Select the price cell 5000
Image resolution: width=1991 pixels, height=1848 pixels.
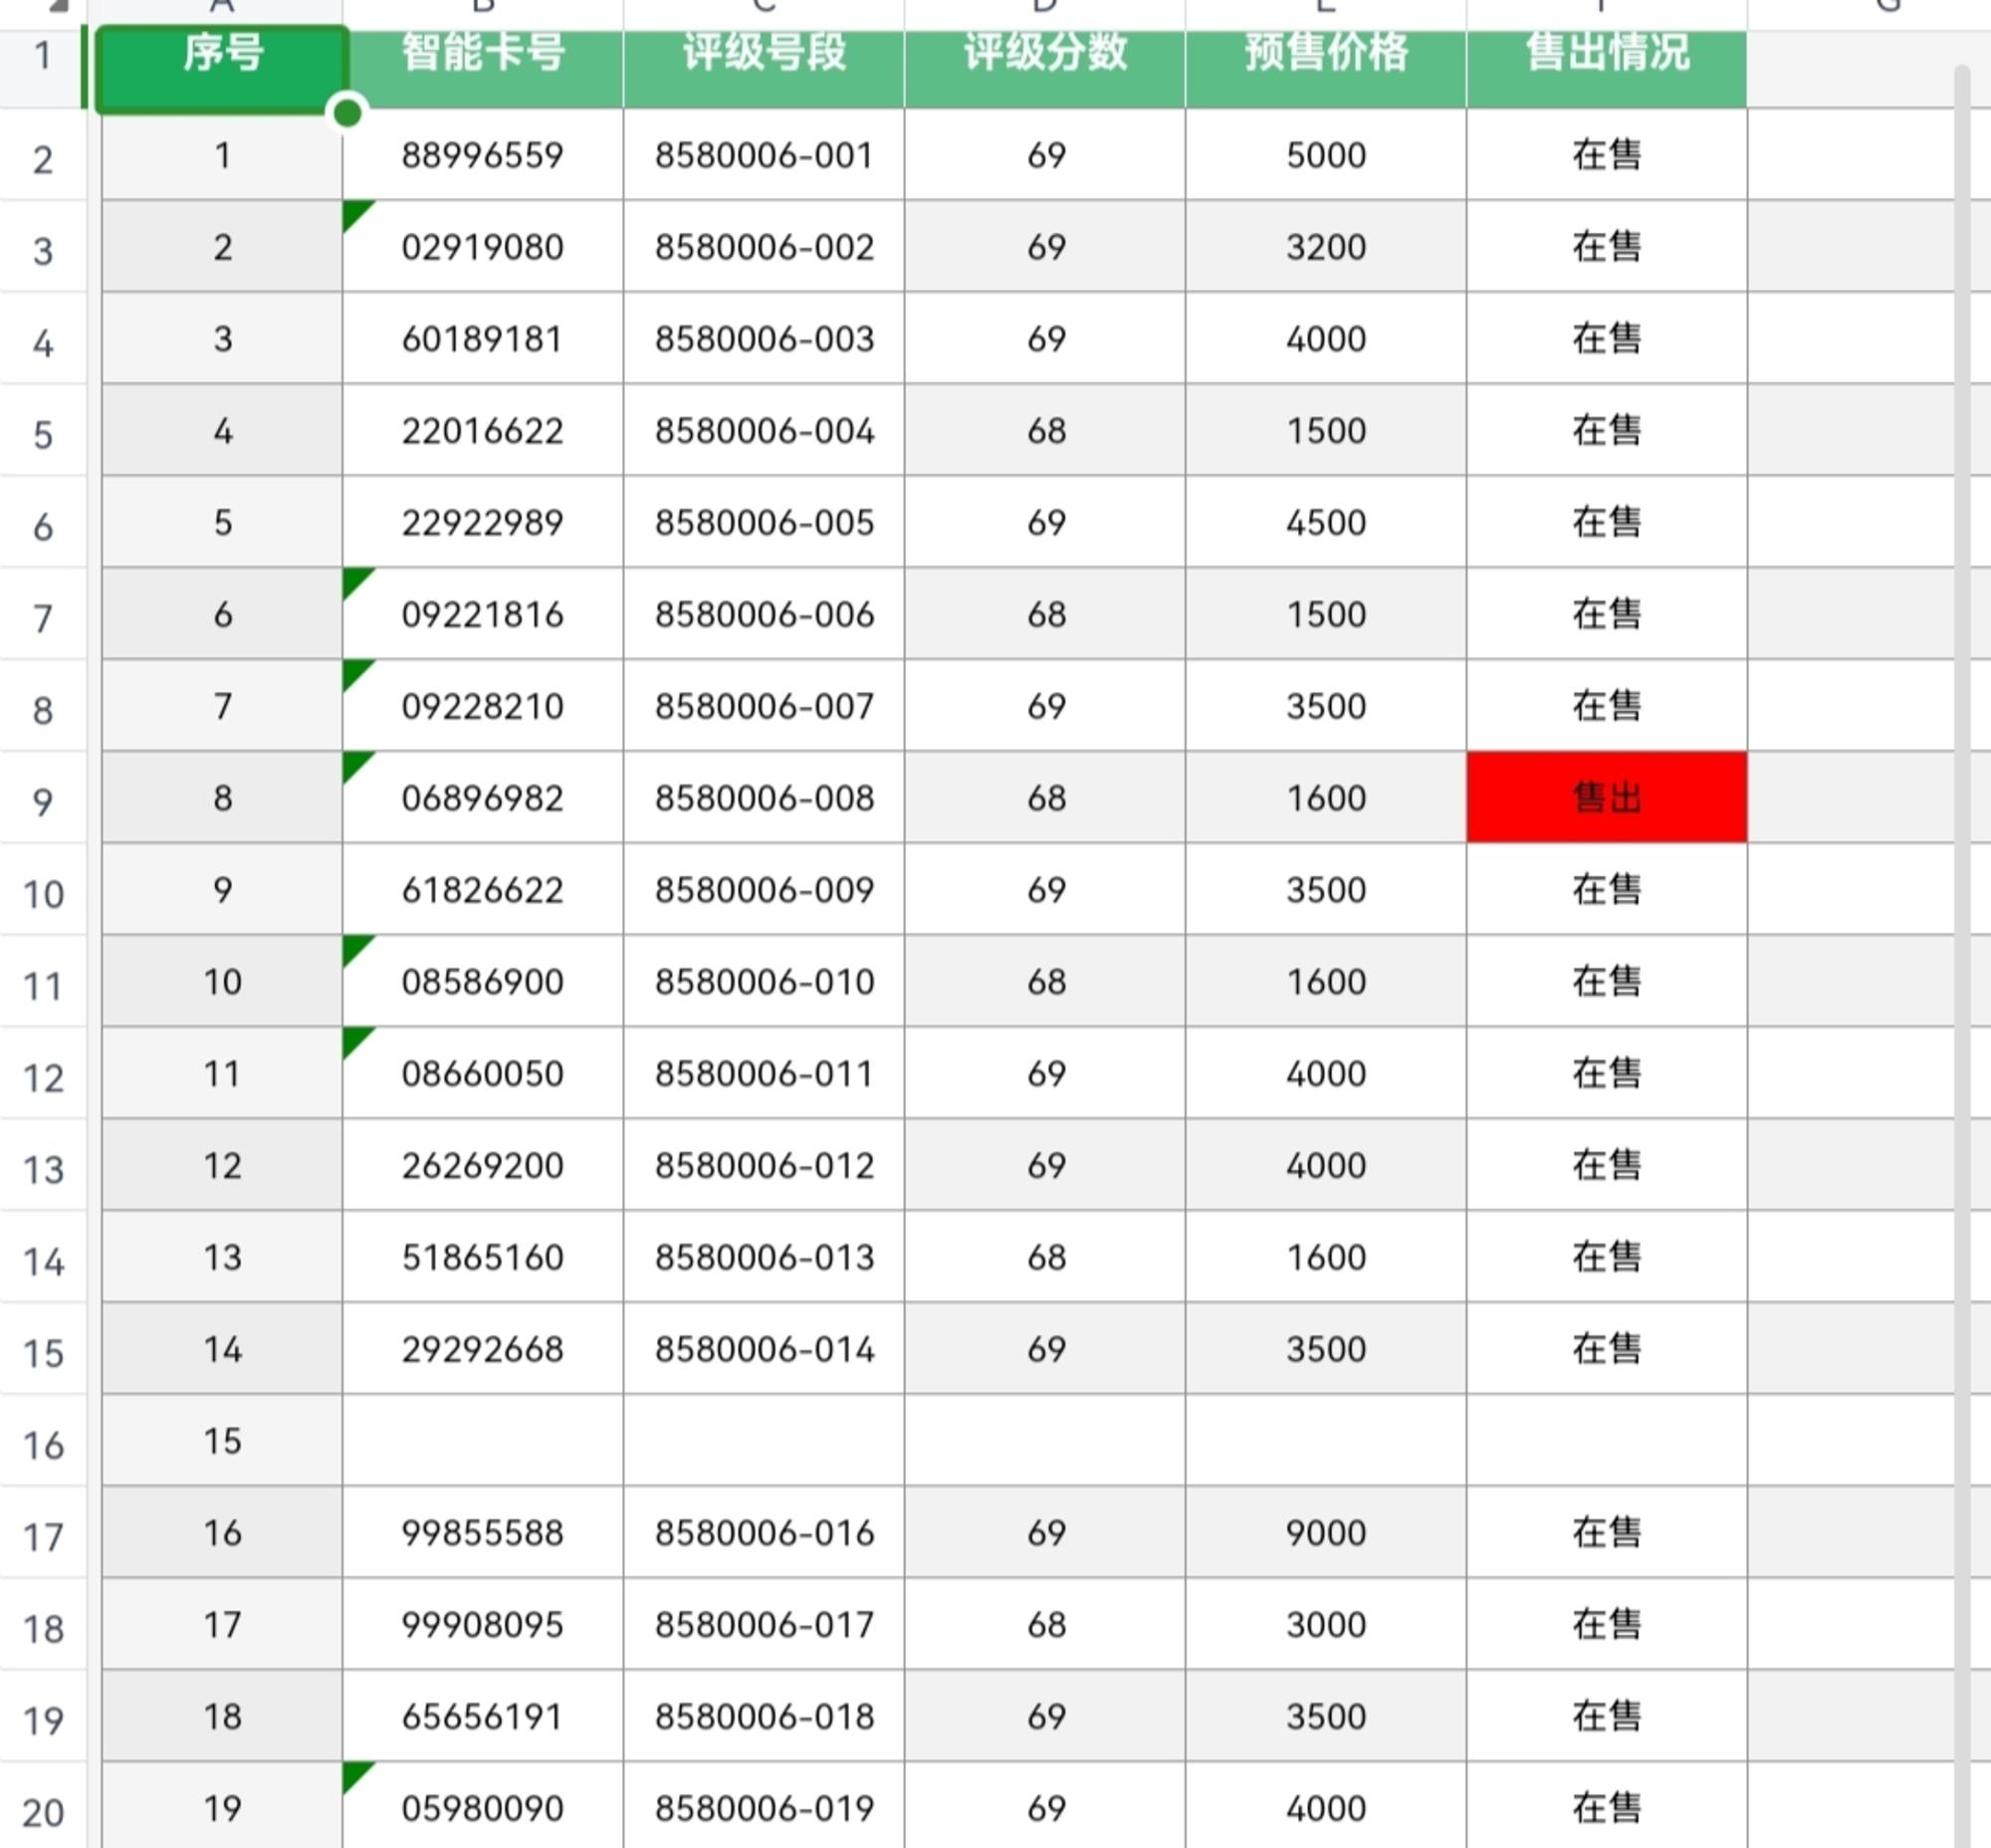pos(1326,154)
